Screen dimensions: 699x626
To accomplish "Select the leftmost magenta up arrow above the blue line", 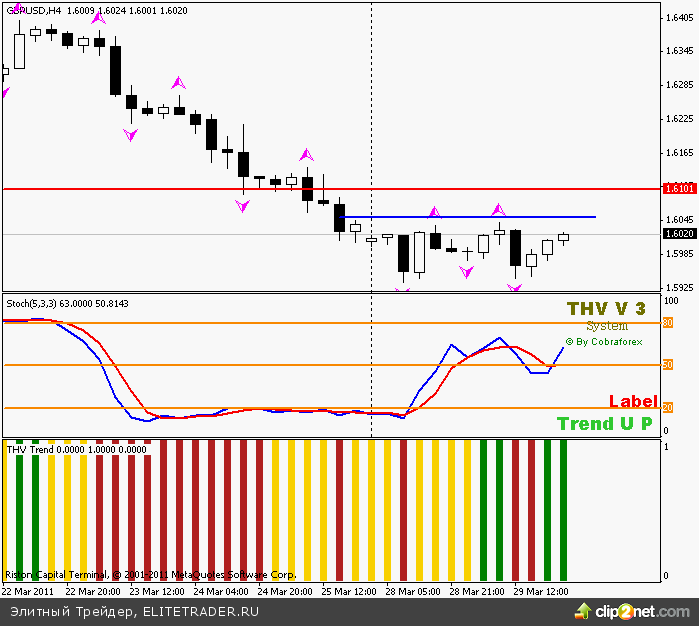I will (x=434, y=212).
